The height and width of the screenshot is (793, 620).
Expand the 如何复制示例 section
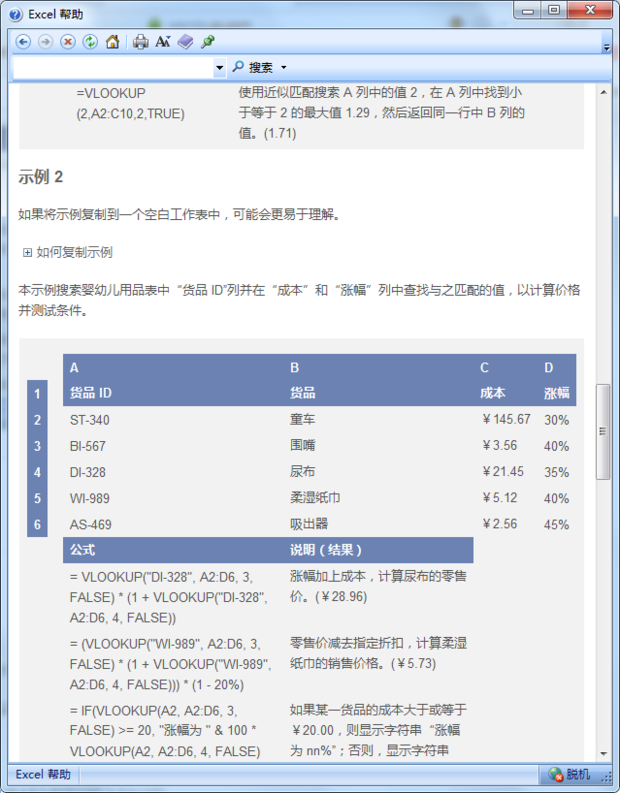[x=27, y=252]
